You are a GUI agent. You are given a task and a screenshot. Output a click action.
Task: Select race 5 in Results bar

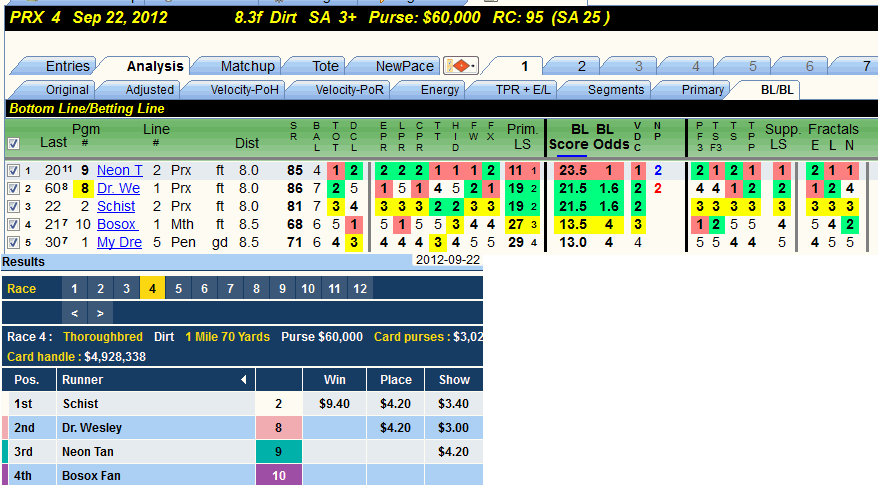[178, 289]
